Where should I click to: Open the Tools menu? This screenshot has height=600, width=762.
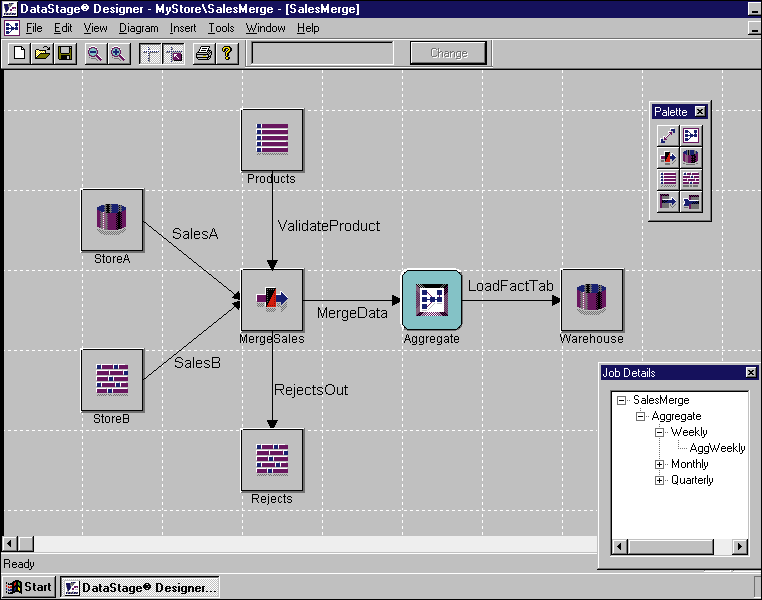[221, 28]
